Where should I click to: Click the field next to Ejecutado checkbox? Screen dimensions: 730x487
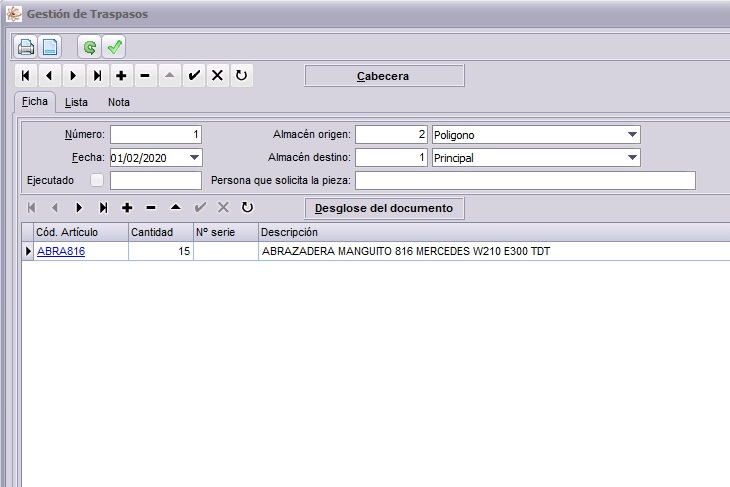156,180
